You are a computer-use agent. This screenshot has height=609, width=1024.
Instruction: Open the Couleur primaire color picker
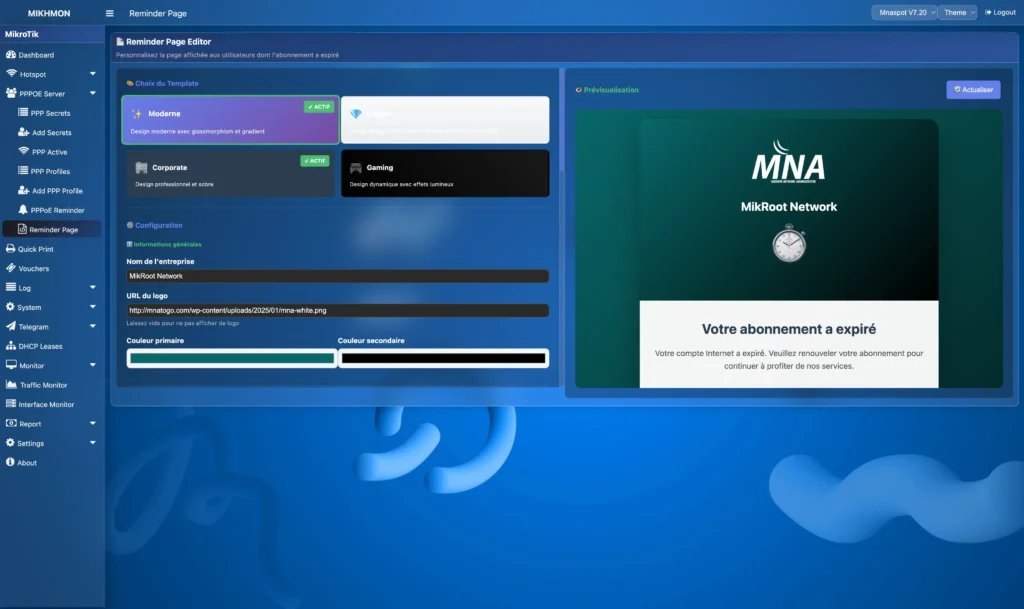231,358
